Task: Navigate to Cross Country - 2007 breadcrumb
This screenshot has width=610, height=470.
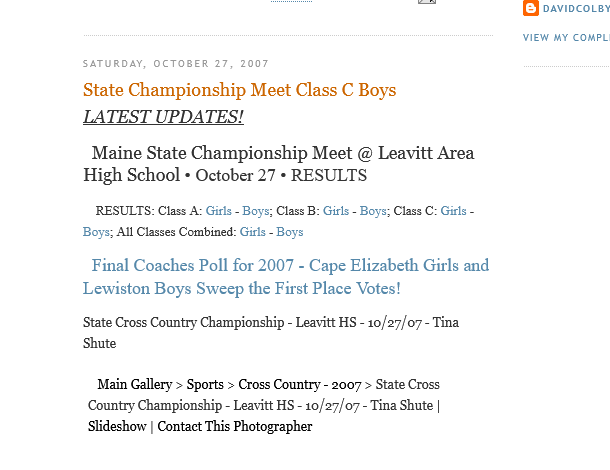Action: click(x=299, y=385)
